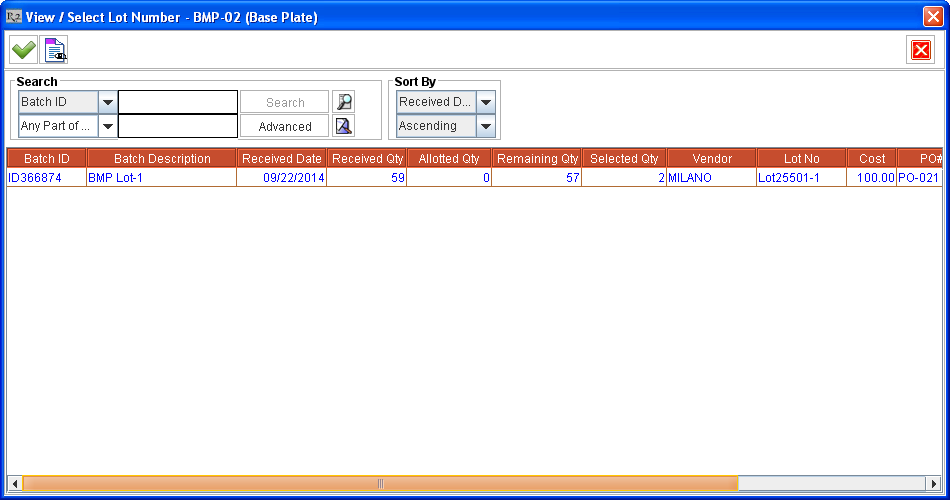
Task: Click the Allotted Qty column header
Action: pyautogui.click(x=449, y=159)
